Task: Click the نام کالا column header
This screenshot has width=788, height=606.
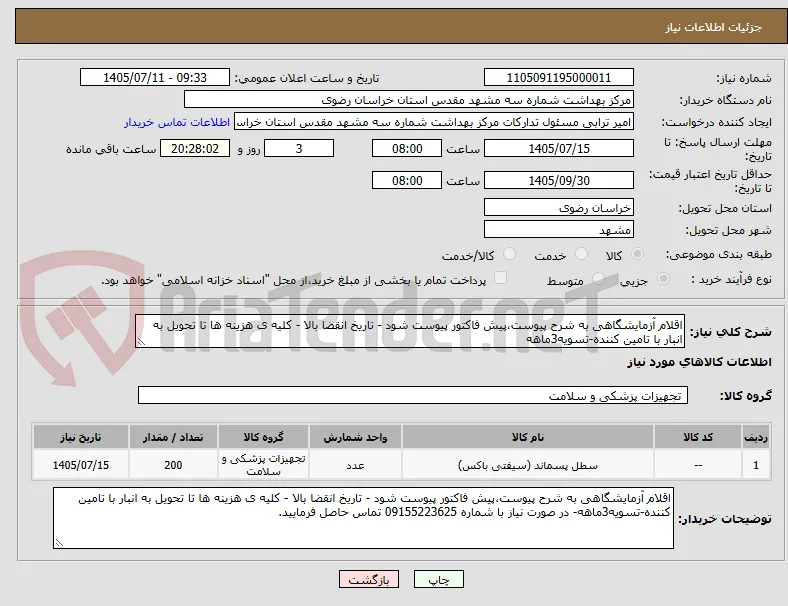Action: click(x=528, y=437)
